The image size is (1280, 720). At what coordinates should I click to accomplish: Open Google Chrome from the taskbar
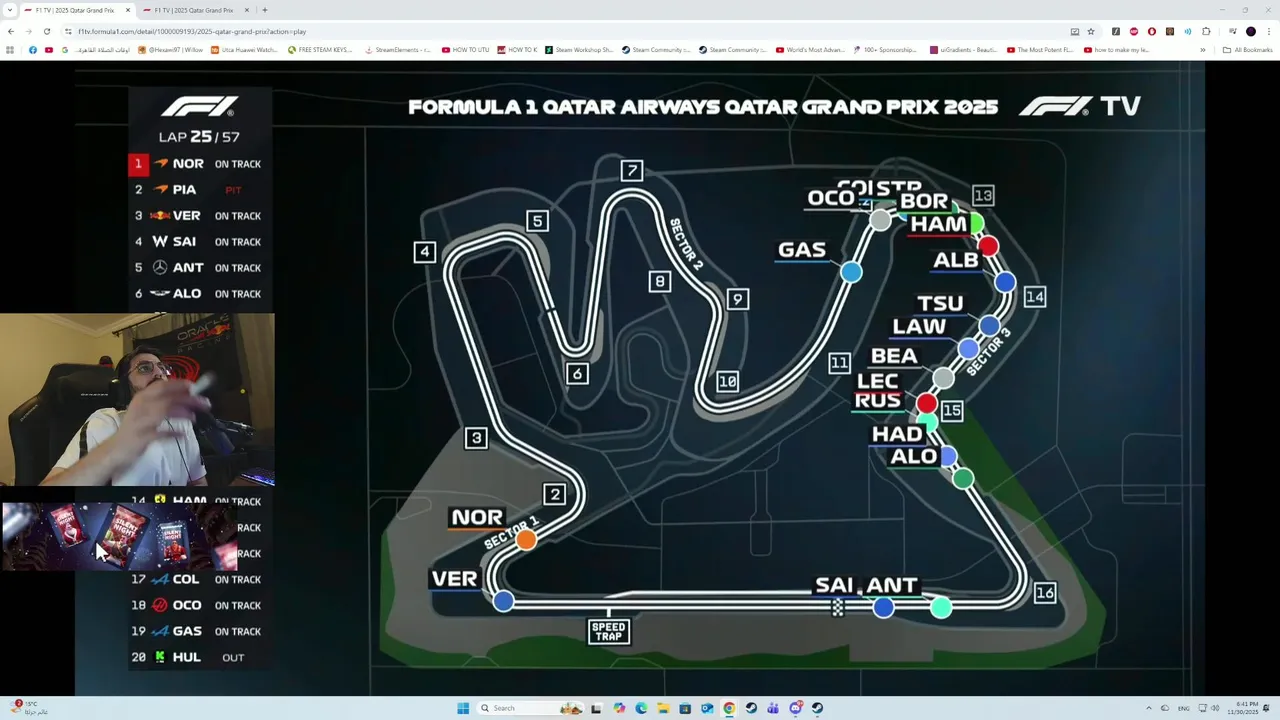pyautogui.click(x=729, y=708)
